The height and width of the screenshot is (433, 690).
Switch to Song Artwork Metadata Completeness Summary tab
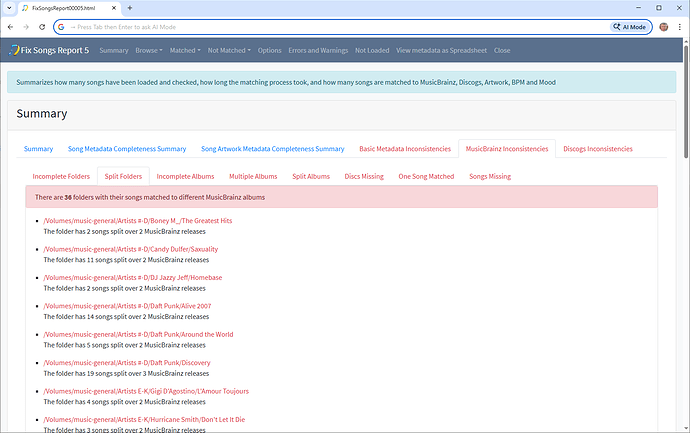272,149
